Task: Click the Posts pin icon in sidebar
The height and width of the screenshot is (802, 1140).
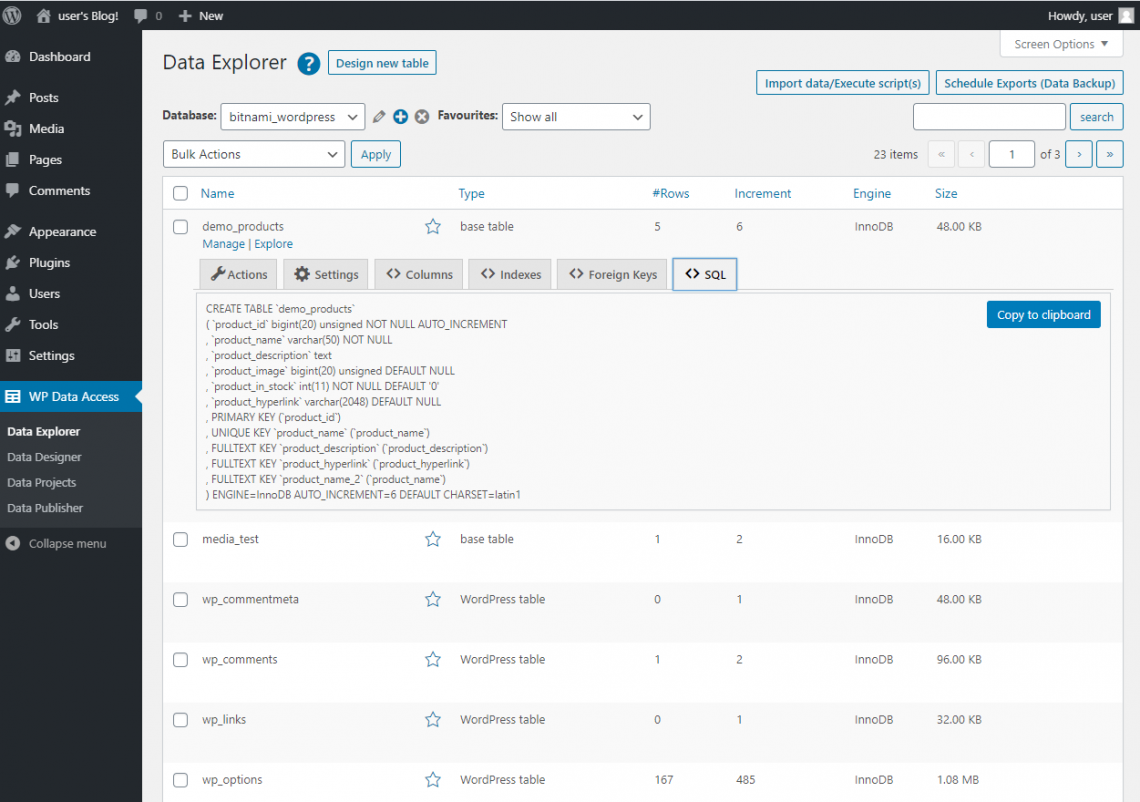Action: pos(12,97)
